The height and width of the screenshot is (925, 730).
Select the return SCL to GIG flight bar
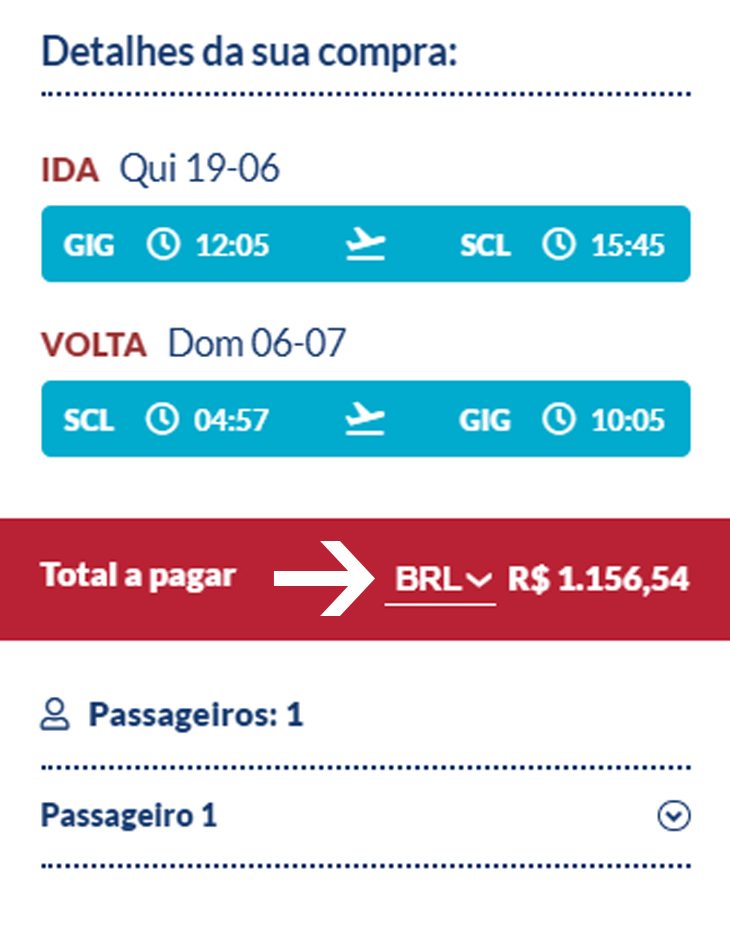click(366, 419)
